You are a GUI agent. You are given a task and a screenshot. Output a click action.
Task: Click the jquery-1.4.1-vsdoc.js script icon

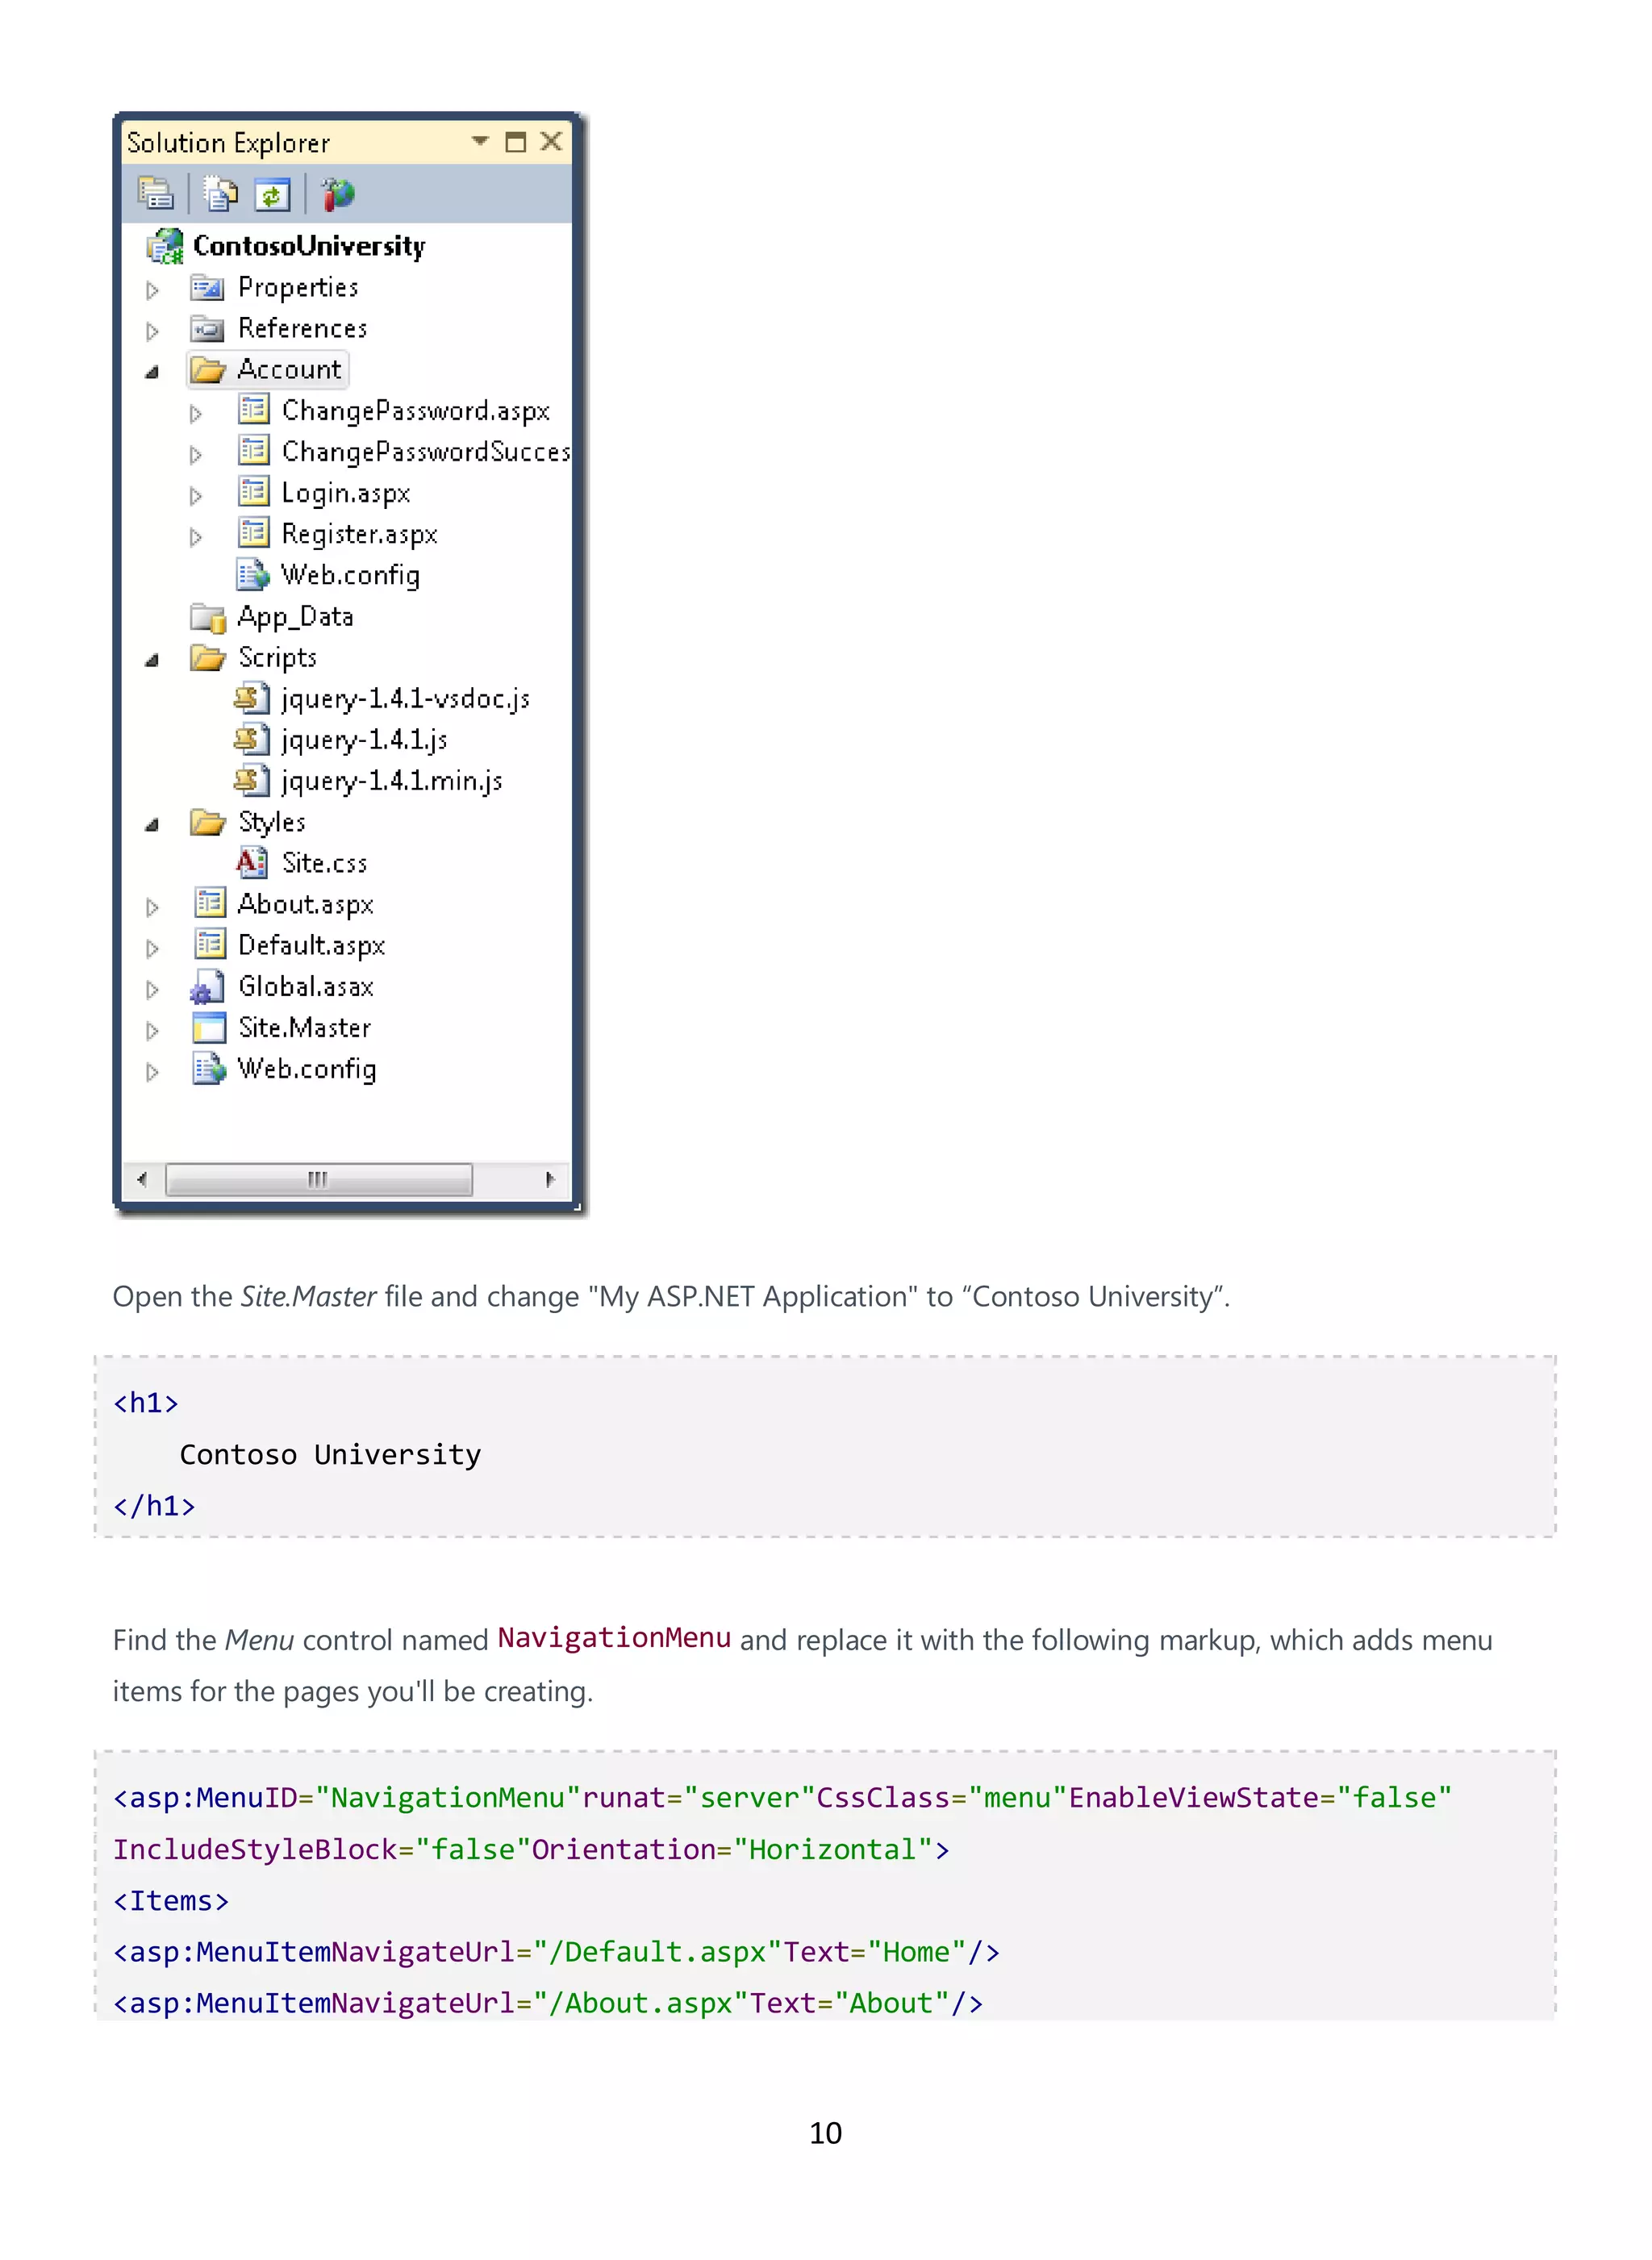[x=252, y=697]
